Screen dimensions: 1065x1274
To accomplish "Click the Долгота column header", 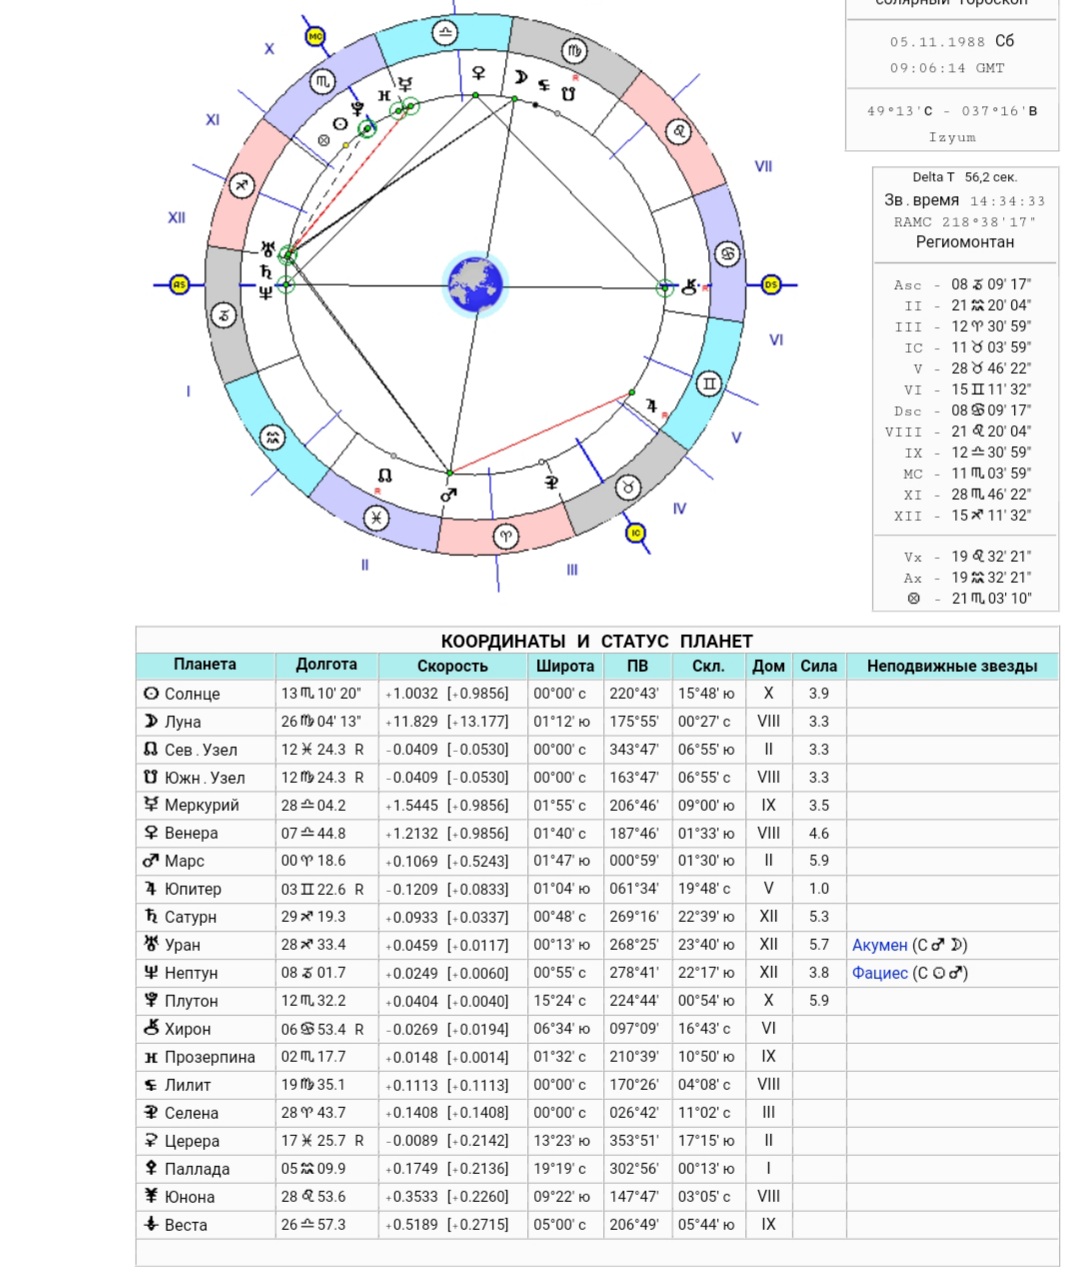I will tap(326, 665).
